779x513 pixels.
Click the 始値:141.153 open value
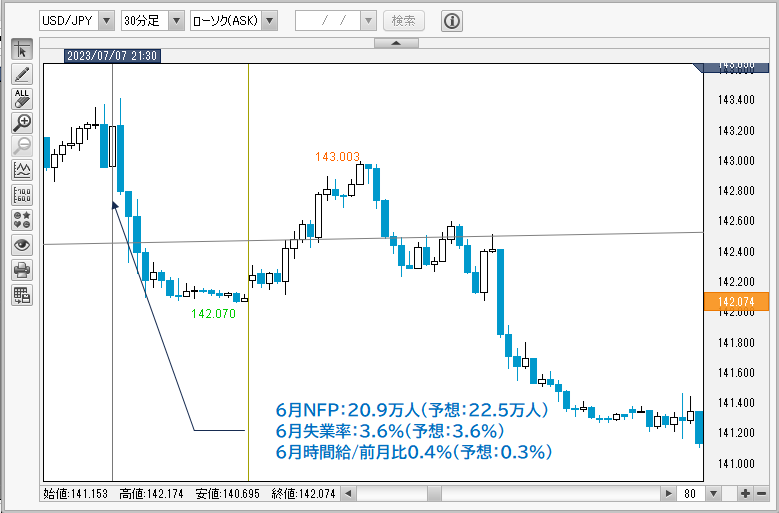coord(76,494)
